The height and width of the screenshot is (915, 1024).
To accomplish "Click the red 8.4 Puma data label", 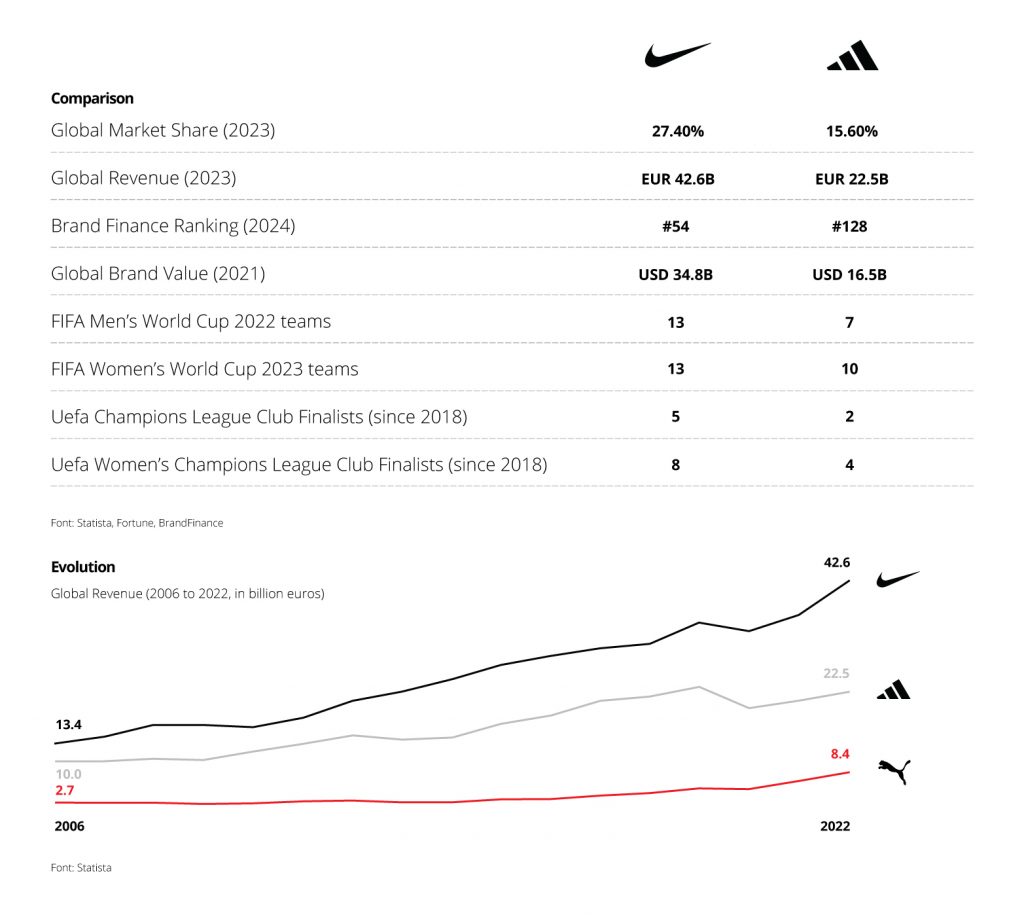I will (840, 754).
